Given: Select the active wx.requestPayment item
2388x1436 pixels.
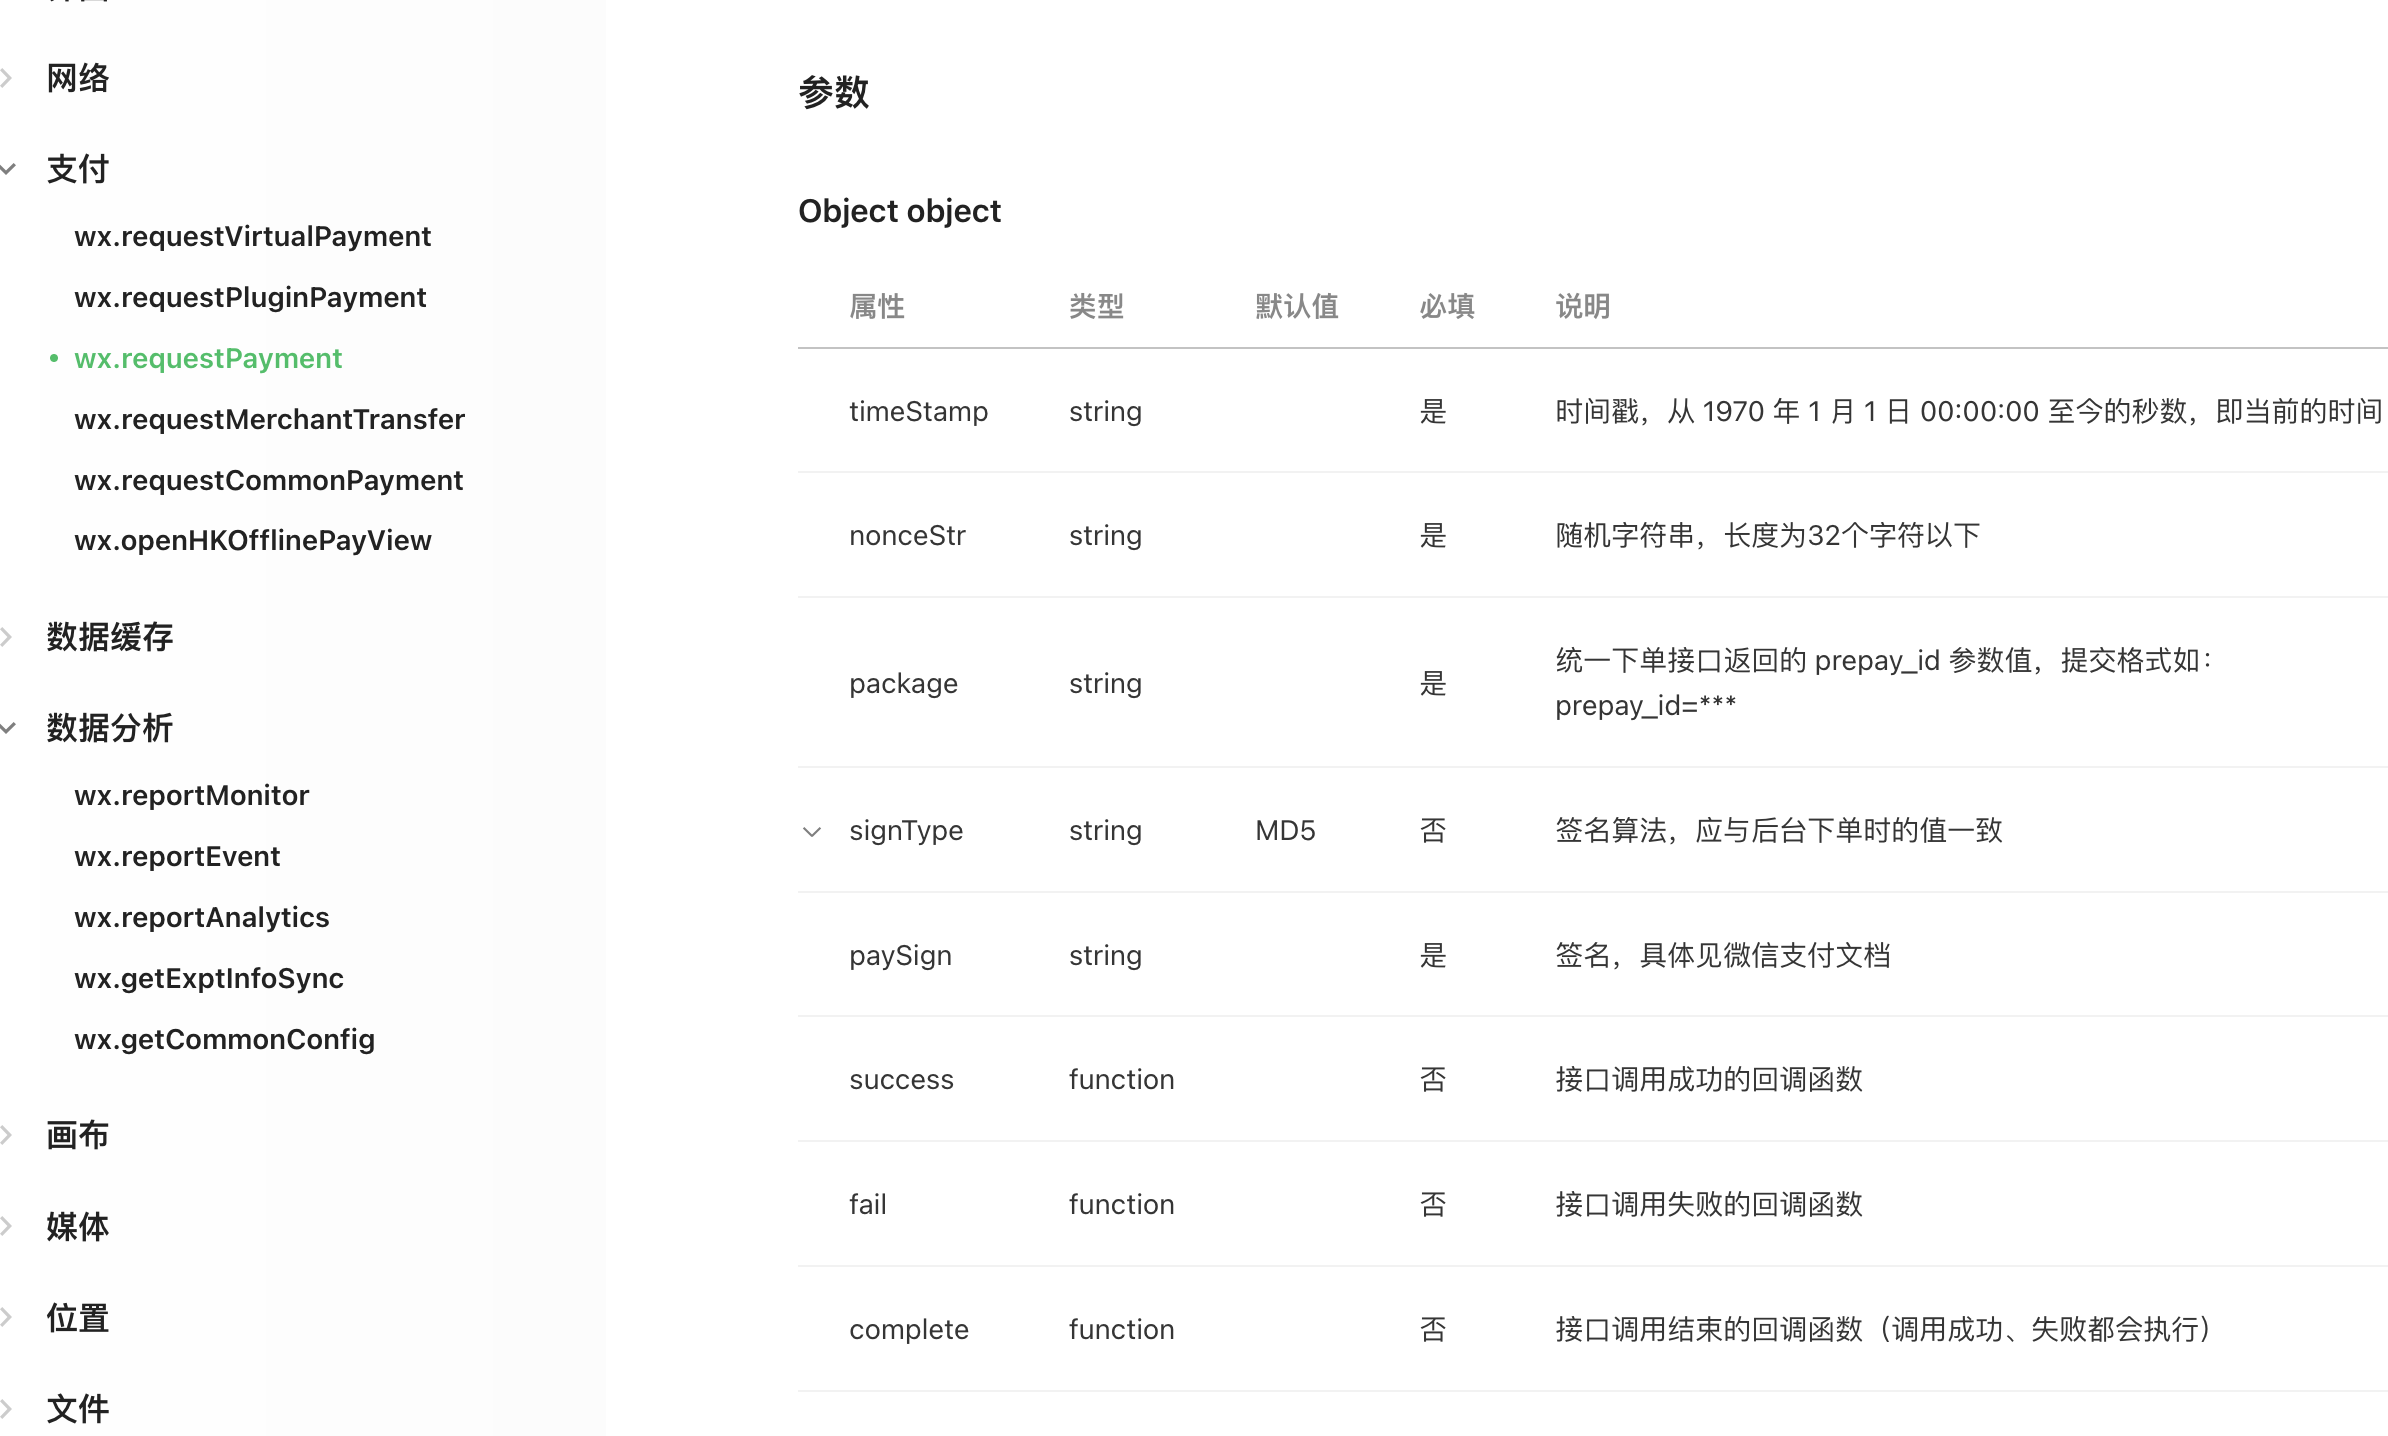Looking at the screenshot, I should 208,358.
